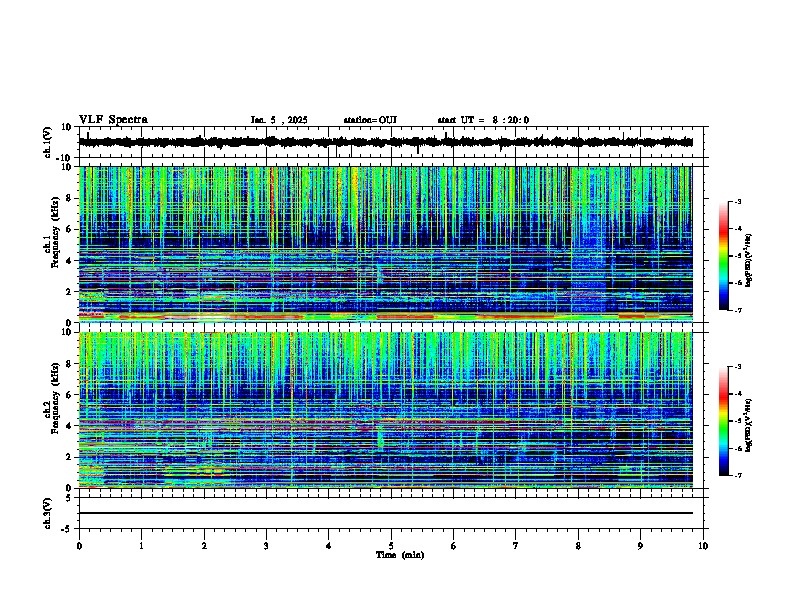Click time-axis tick label "8" at bottom
The width and height of the screenshot is (792, 612).
578,546
